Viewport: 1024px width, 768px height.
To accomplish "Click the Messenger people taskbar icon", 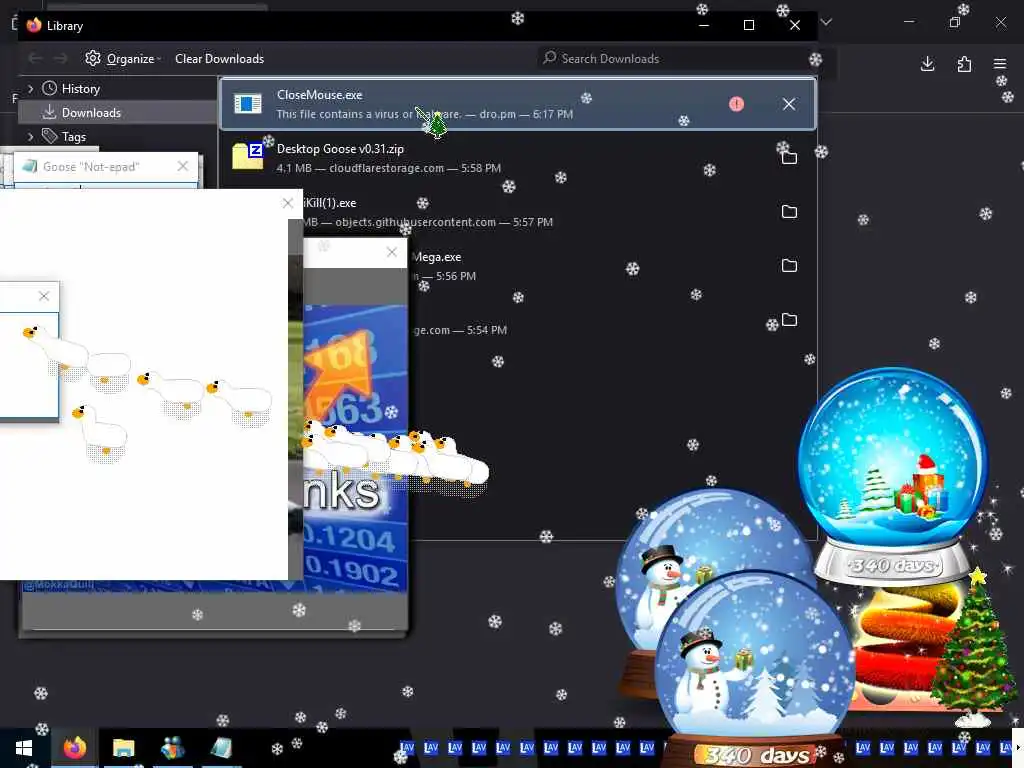I will (x=172, y=748).
